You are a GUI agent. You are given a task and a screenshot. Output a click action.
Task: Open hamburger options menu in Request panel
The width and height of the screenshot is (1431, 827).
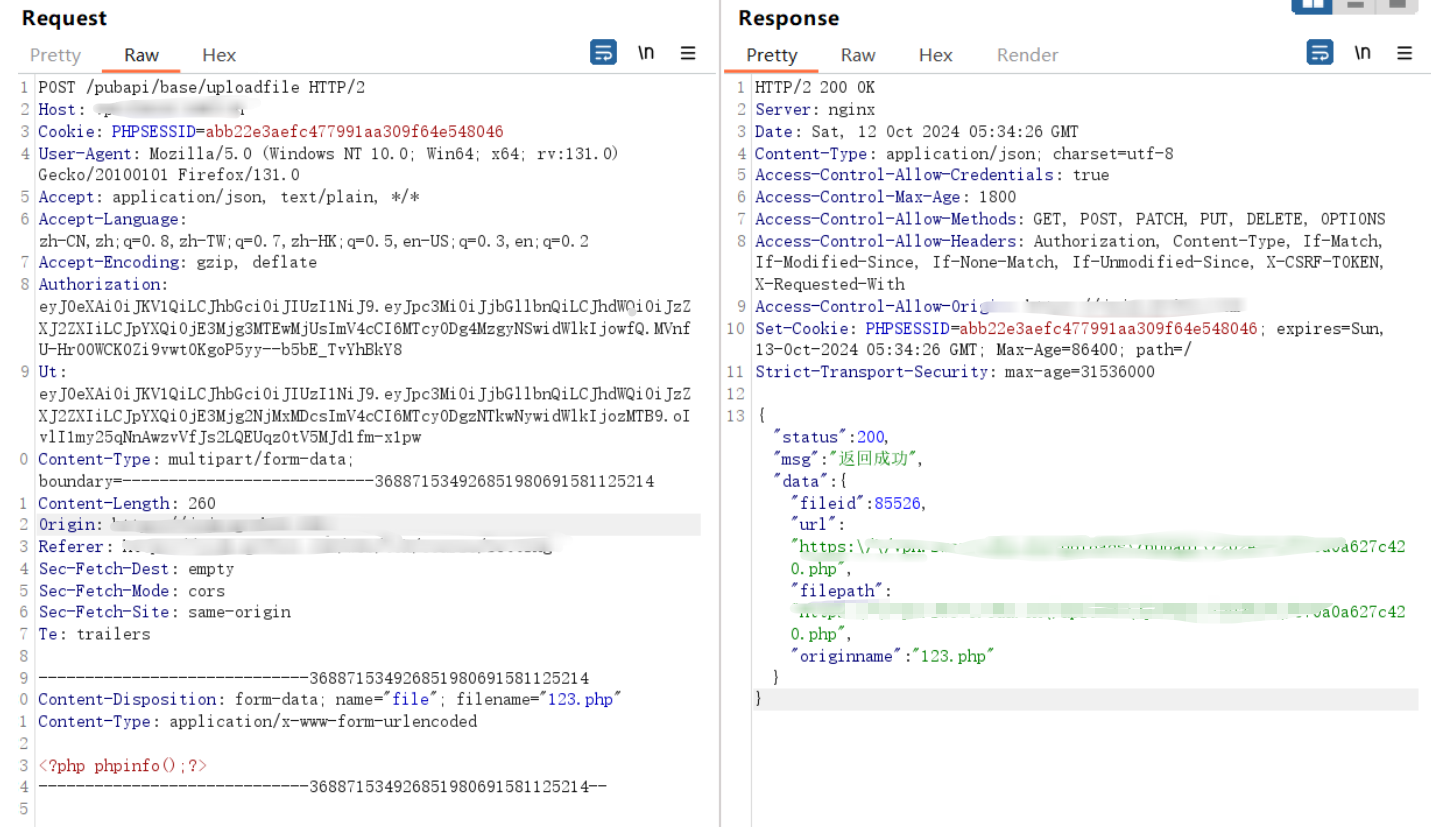coord(688,53)
